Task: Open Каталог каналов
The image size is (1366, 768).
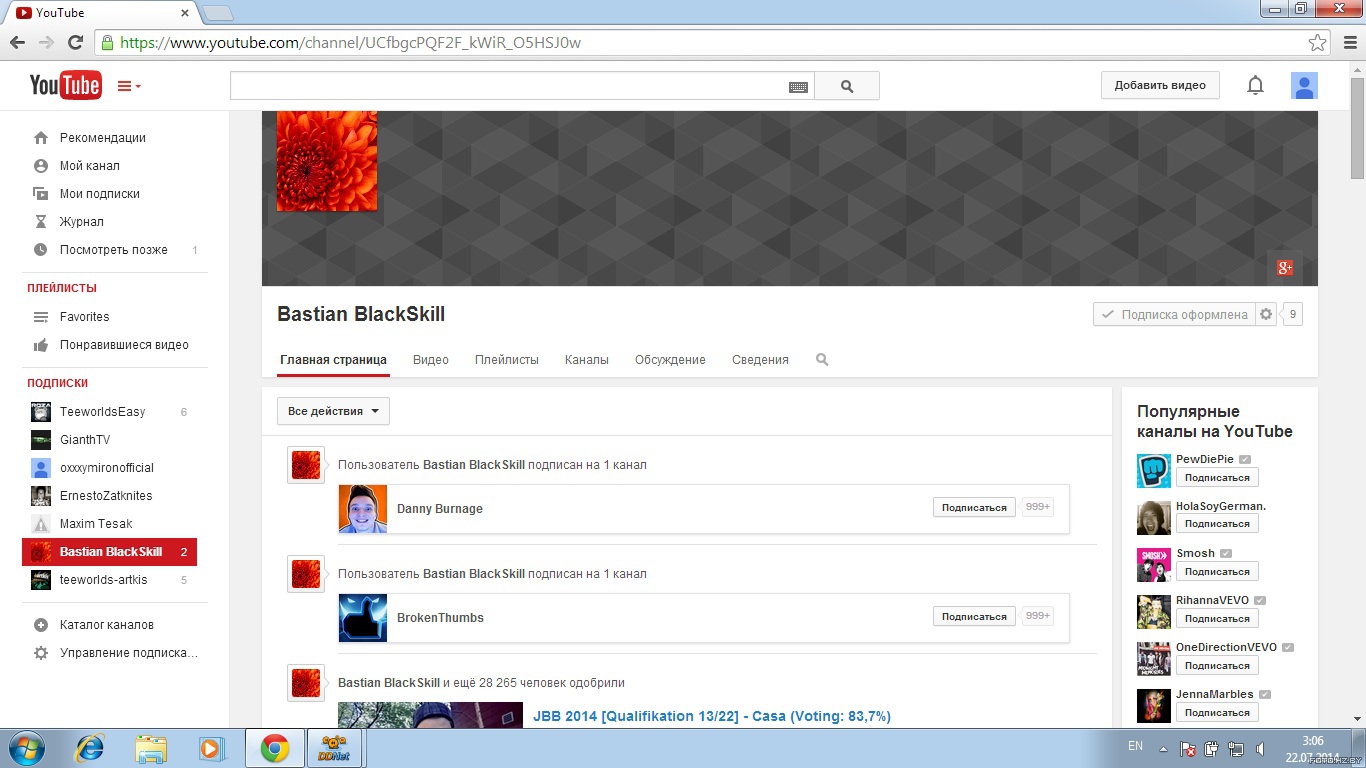Action: pyautogui.click(x=106, y=625)
